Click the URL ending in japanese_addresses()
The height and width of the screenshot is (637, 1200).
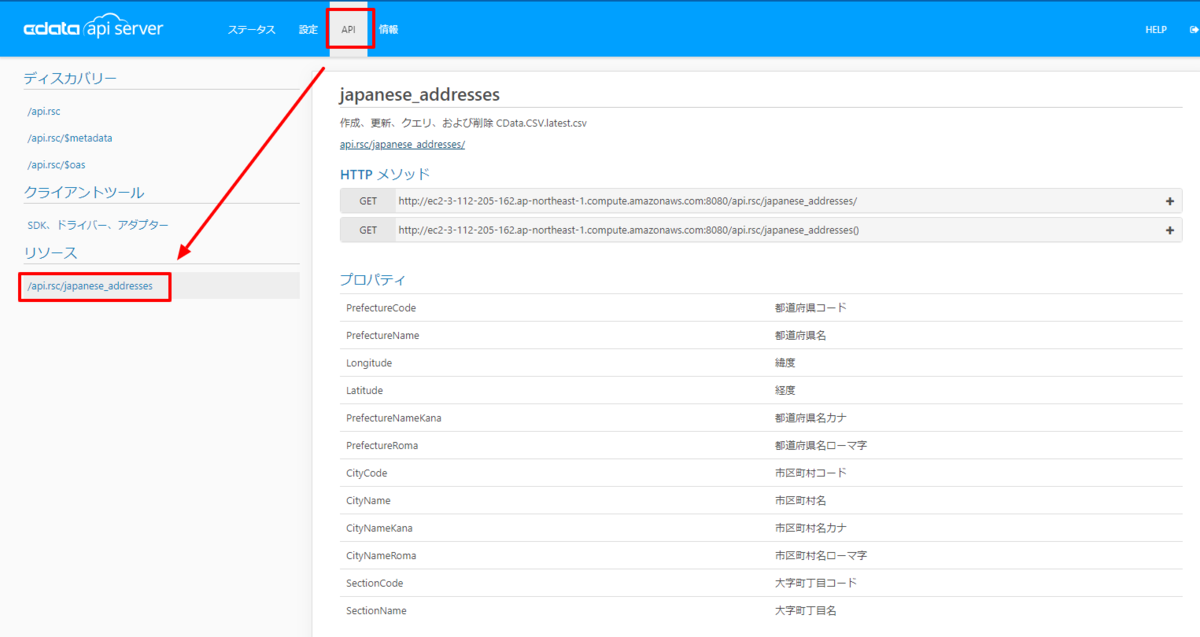coord(629,230)
